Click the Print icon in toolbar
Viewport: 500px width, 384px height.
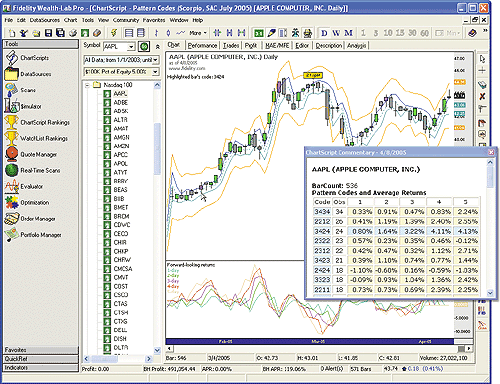click(x=73, y=33)
